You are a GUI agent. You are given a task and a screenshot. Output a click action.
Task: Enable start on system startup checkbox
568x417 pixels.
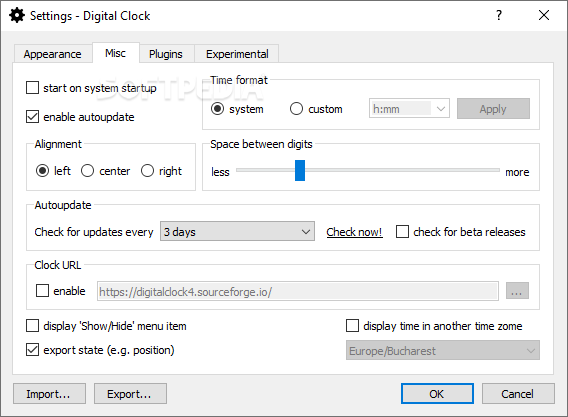[33, 88]
